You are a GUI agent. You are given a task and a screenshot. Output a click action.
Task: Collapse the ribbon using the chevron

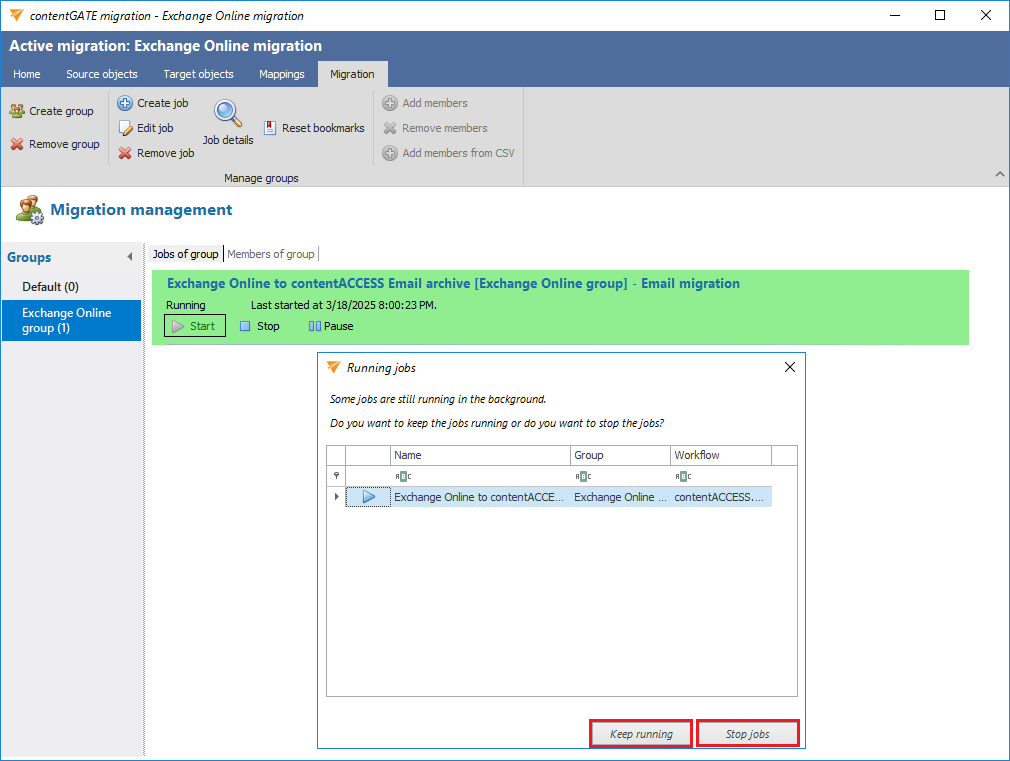(999, 175)
